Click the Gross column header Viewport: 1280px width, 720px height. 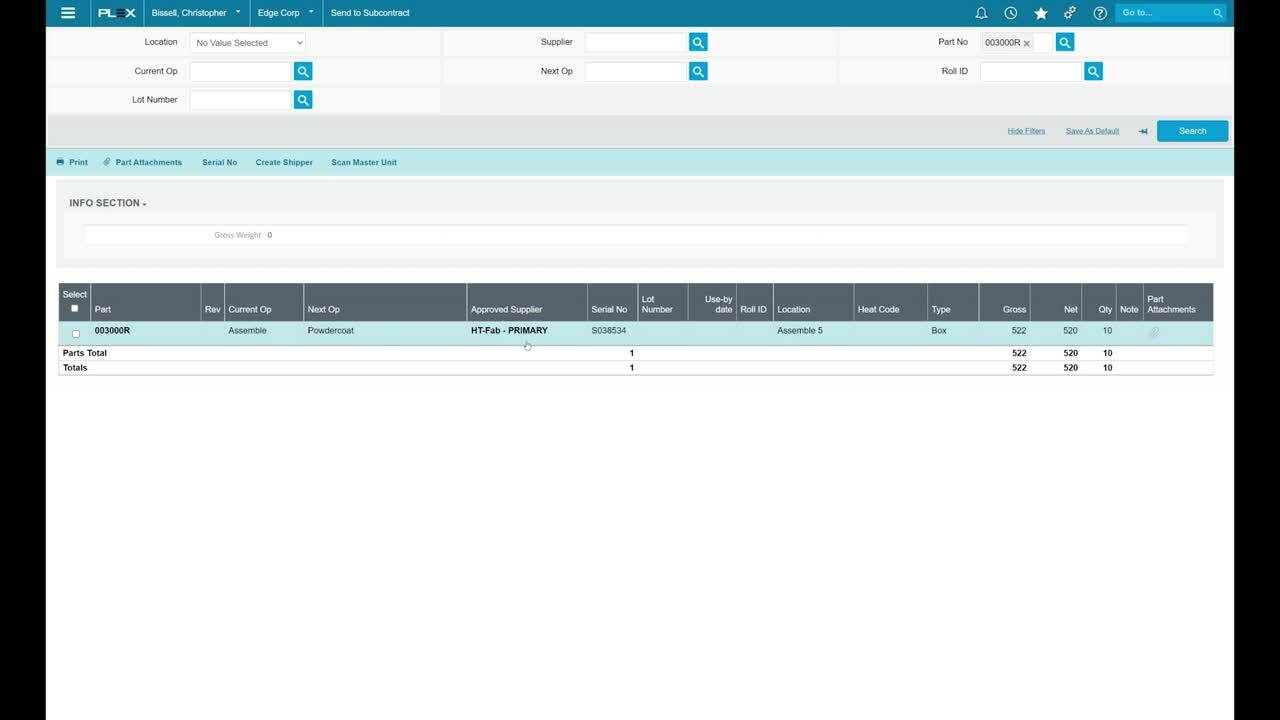point(1004,302)
